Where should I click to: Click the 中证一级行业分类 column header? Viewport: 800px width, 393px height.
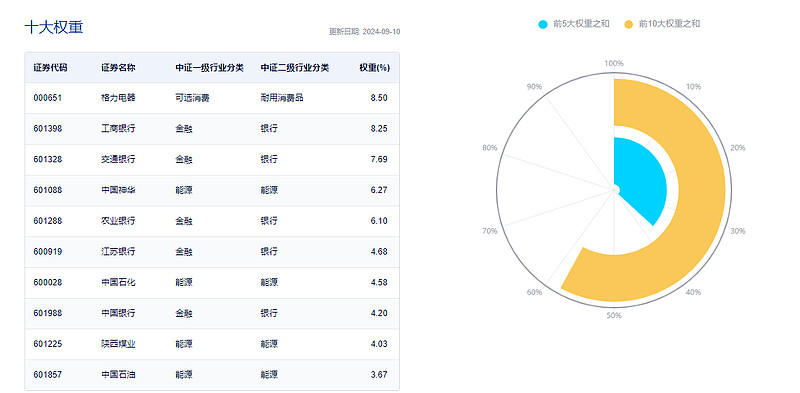(209, 67)
